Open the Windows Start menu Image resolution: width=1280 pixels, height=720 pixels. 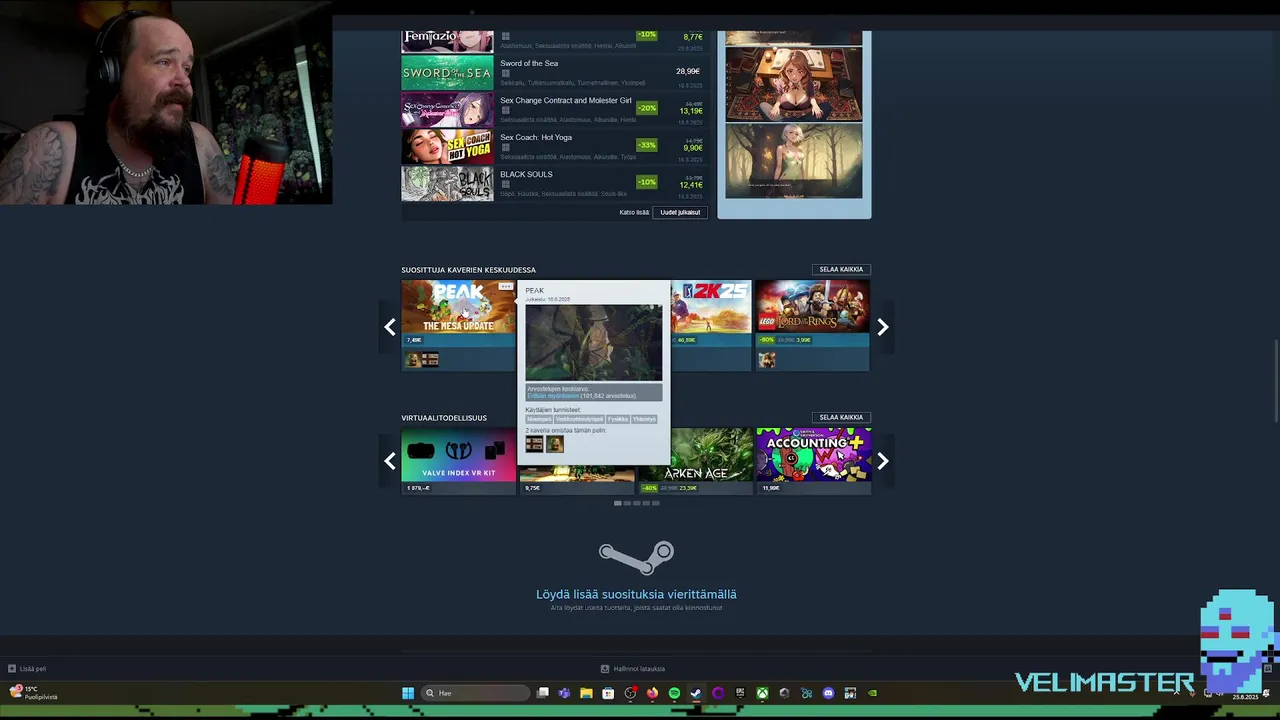[408, 693]
